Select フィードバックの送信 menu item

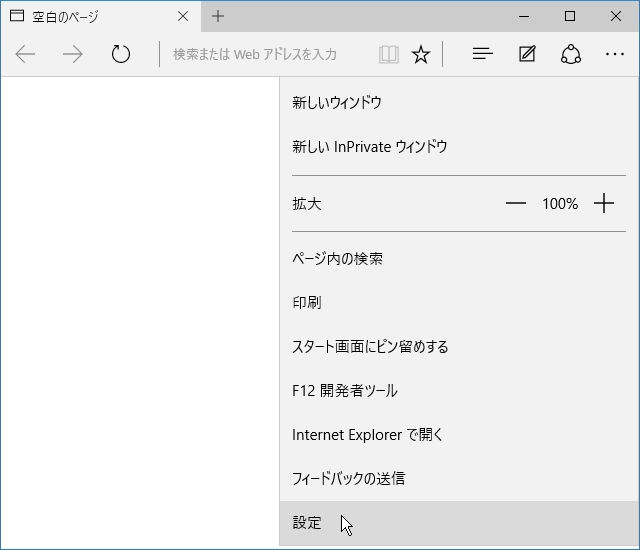[459, 479]
